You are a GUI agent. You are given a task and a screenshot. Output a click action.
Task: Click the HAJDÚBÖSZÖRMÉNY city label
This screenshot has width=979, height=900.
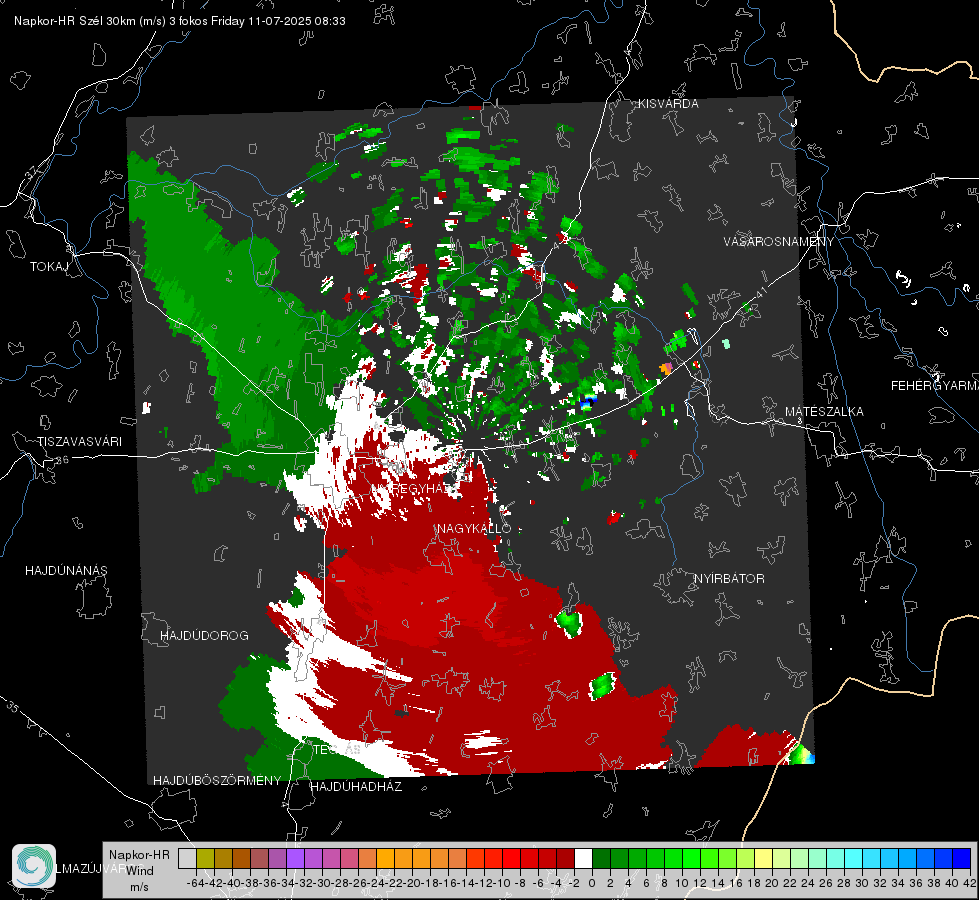click(217, 781)
